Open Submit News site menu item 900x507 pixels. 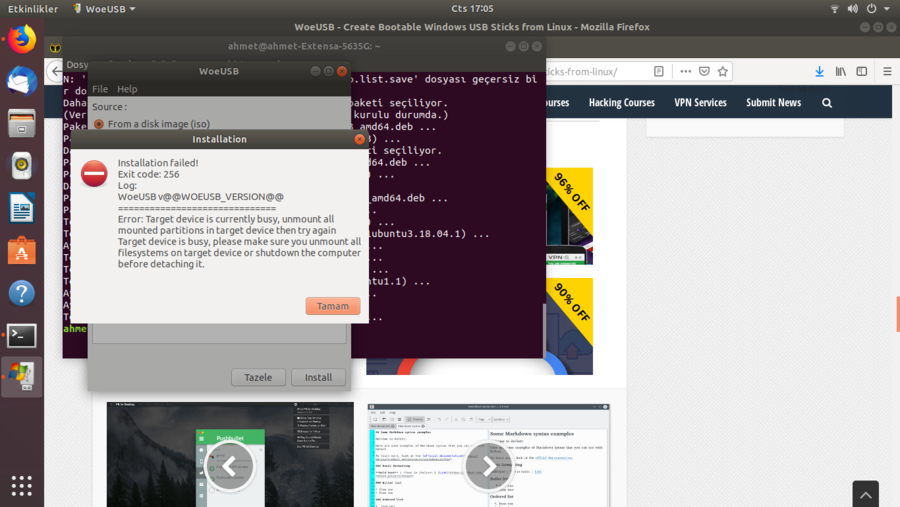773,103
